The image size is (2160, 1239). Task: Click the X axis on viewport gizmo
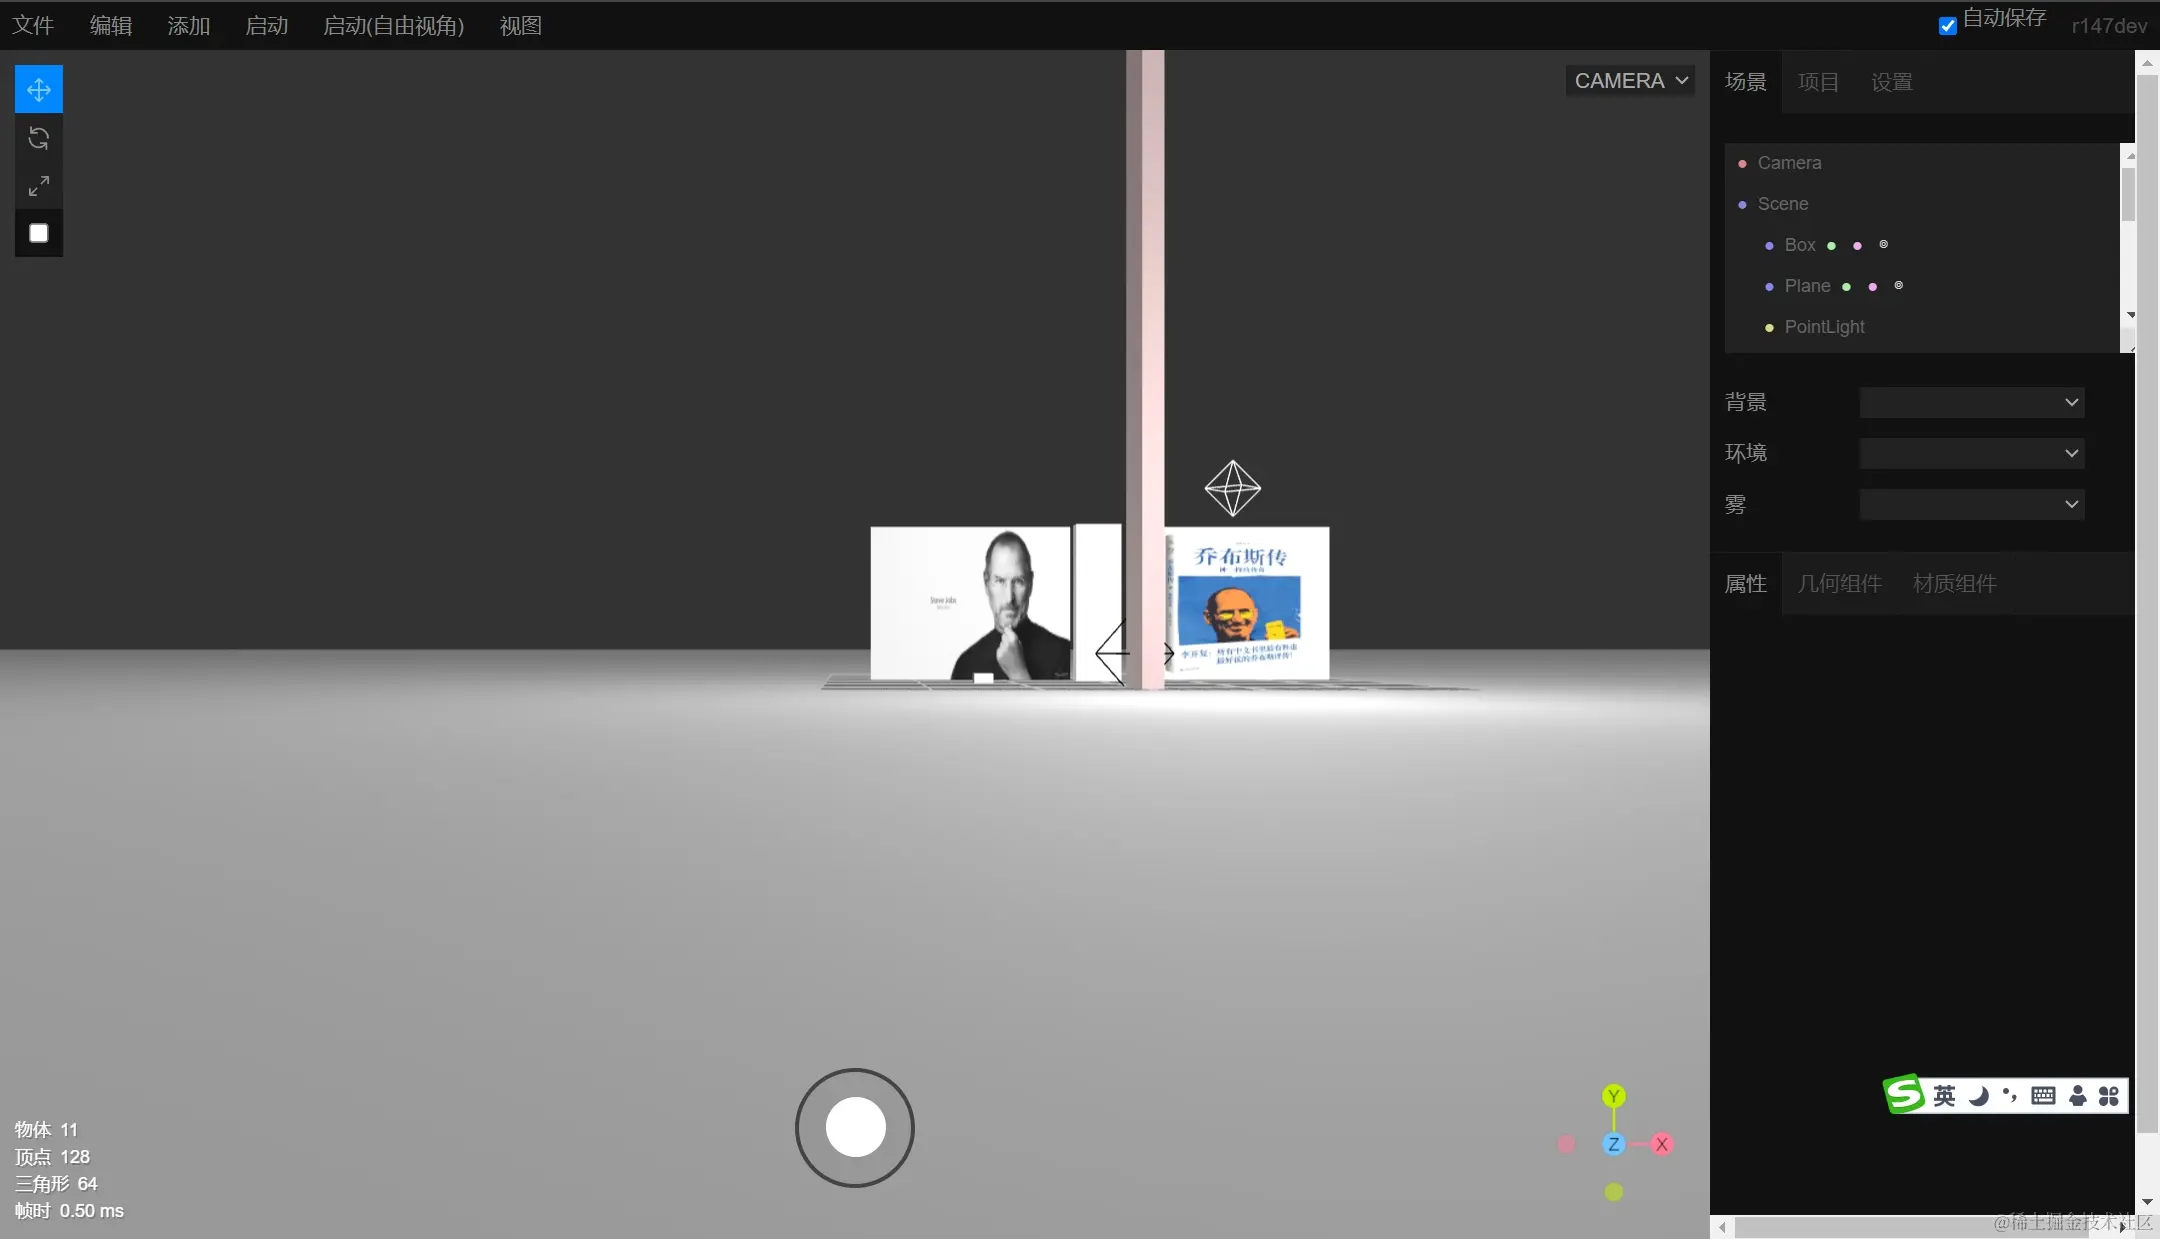click(x=1662, y=1144)
